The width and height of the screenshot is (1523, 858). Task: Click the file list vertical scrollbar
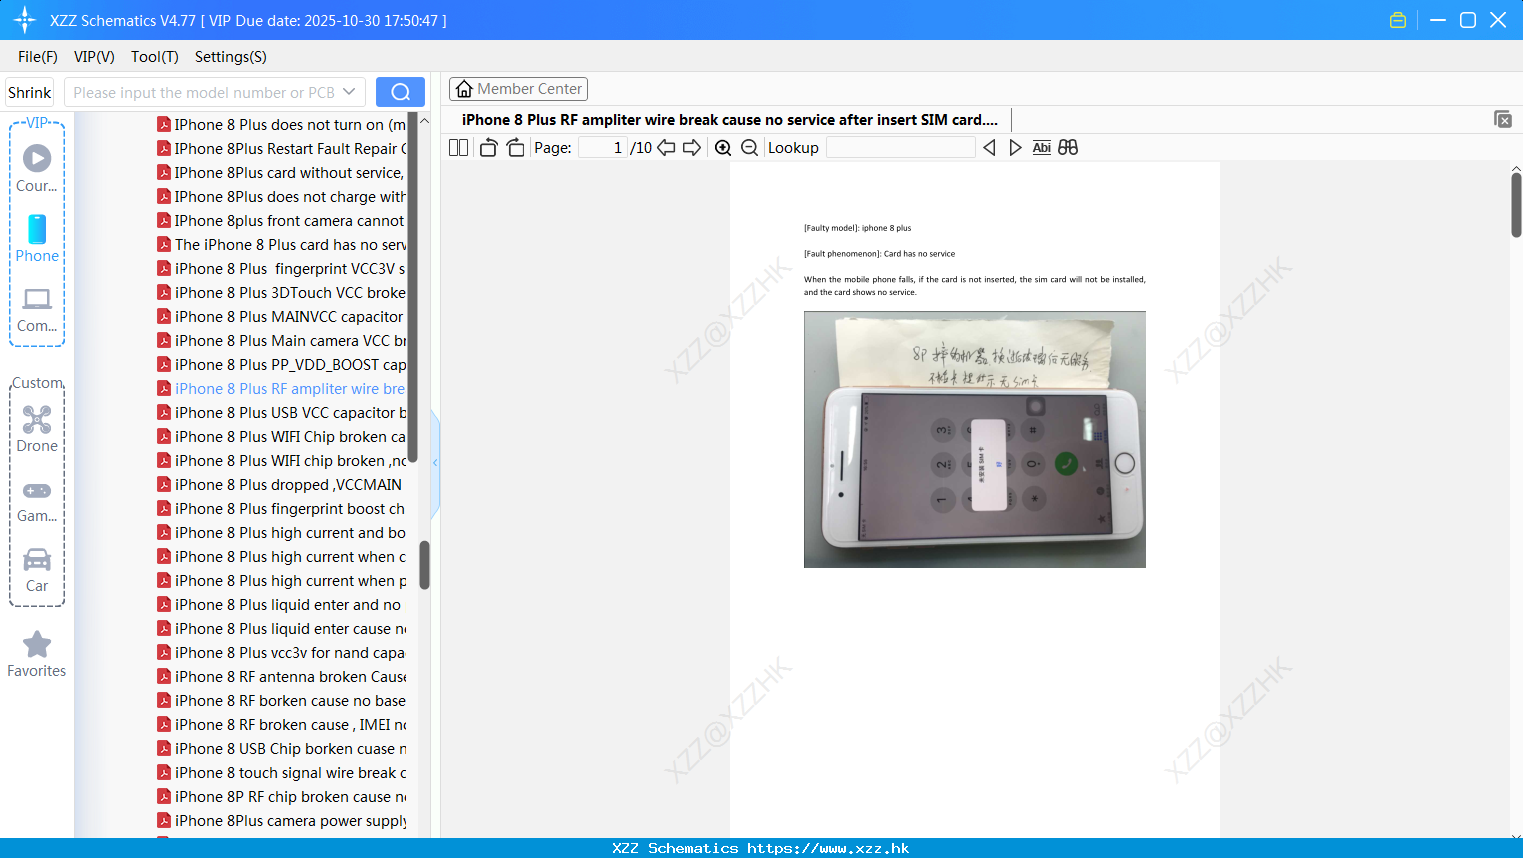click(424, 565)
